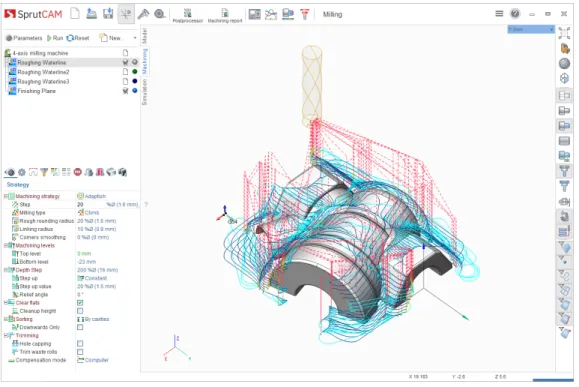
Task: Click the zoom-to-fit icon in the right toolbar
Action: point(564,33)
